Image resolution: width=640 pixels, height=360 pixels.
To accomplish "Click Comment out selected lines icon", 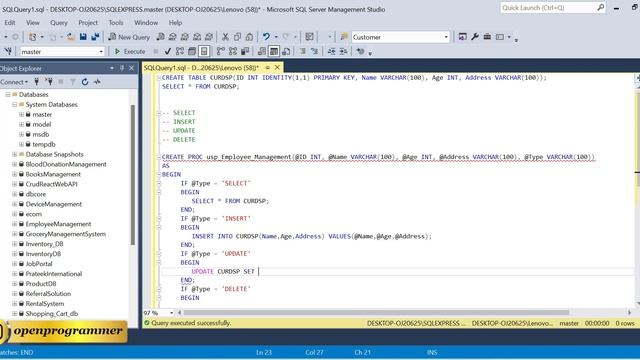I will pyautogui.click(x=302, y=51).
